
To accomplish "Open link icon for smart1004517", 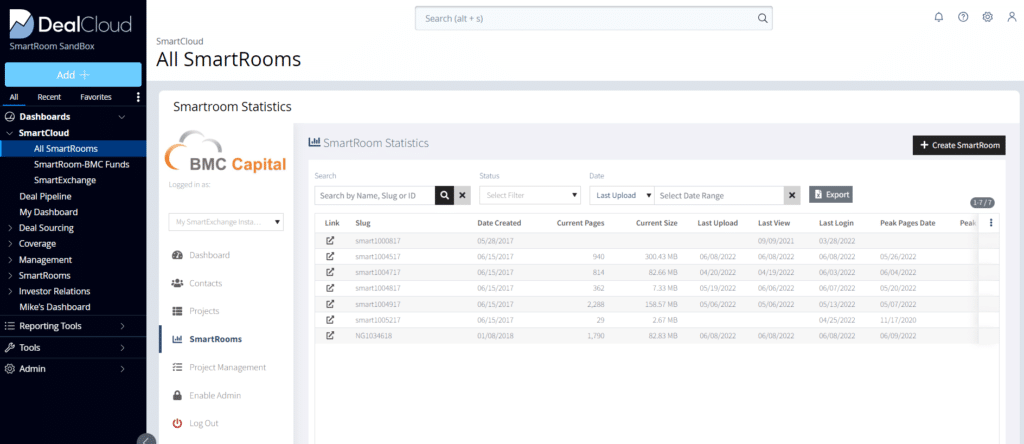I will [330, 256].
